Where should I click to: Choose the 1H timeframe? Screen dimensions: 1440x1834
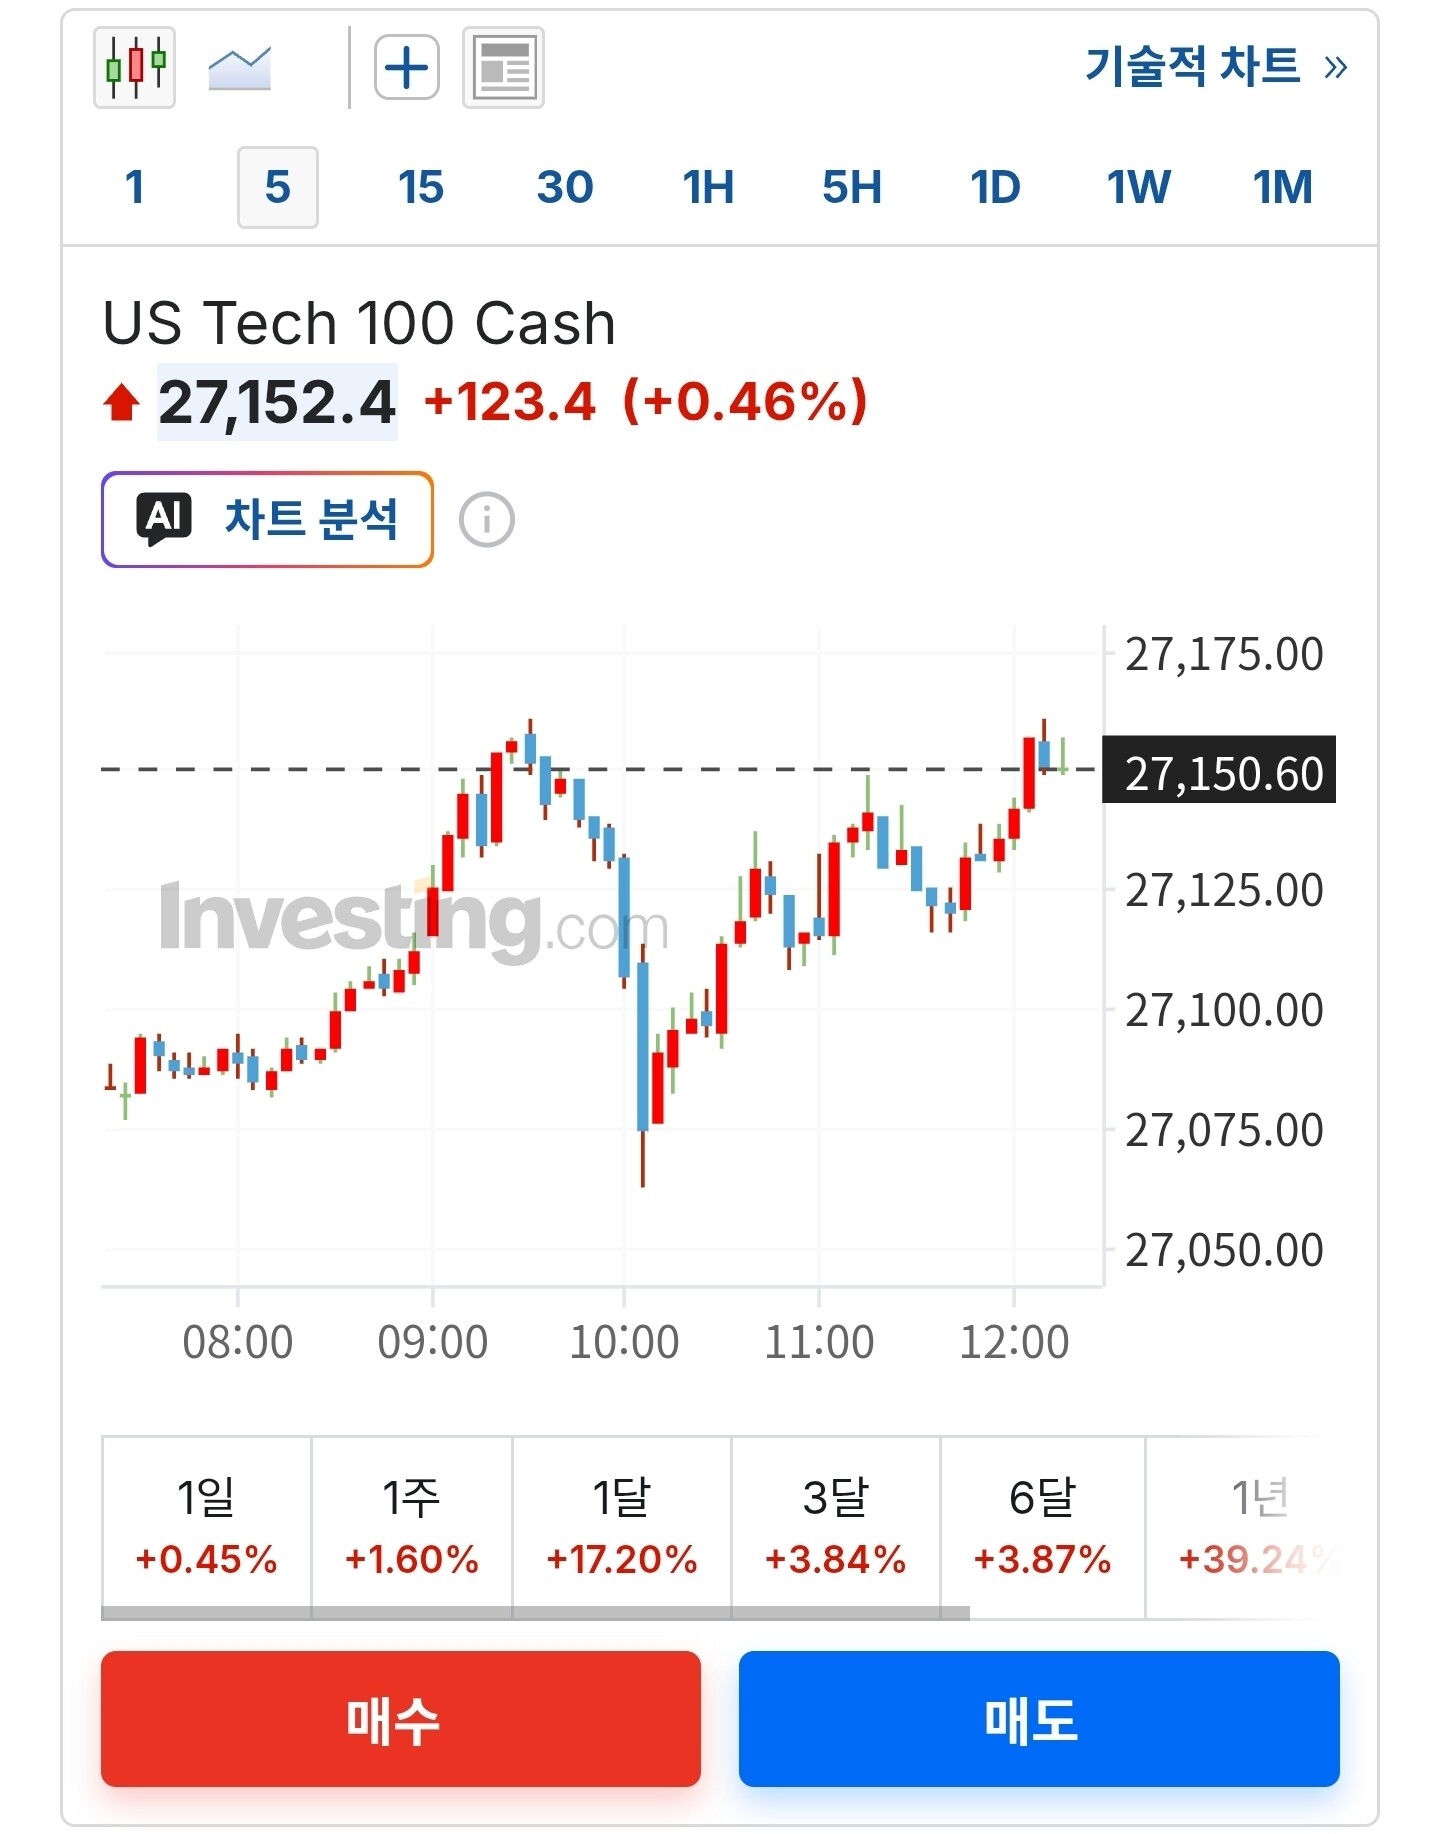click(x=708, y=187)
